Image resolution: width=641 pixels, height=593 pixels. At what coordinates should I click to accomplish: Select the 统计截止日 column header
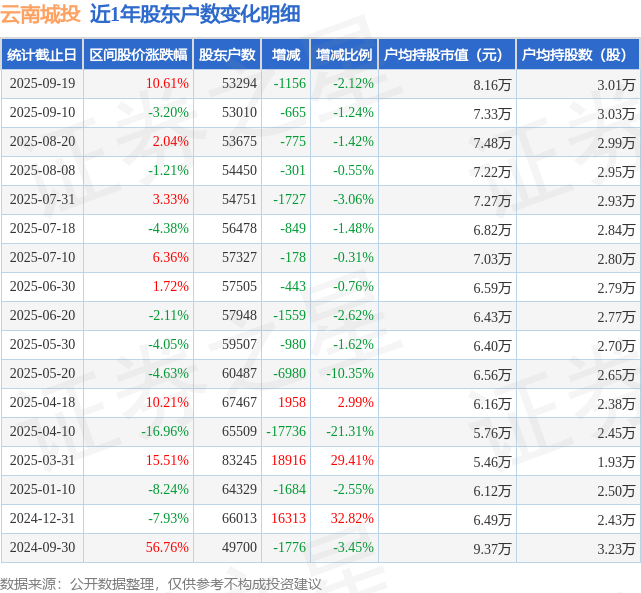42,54
